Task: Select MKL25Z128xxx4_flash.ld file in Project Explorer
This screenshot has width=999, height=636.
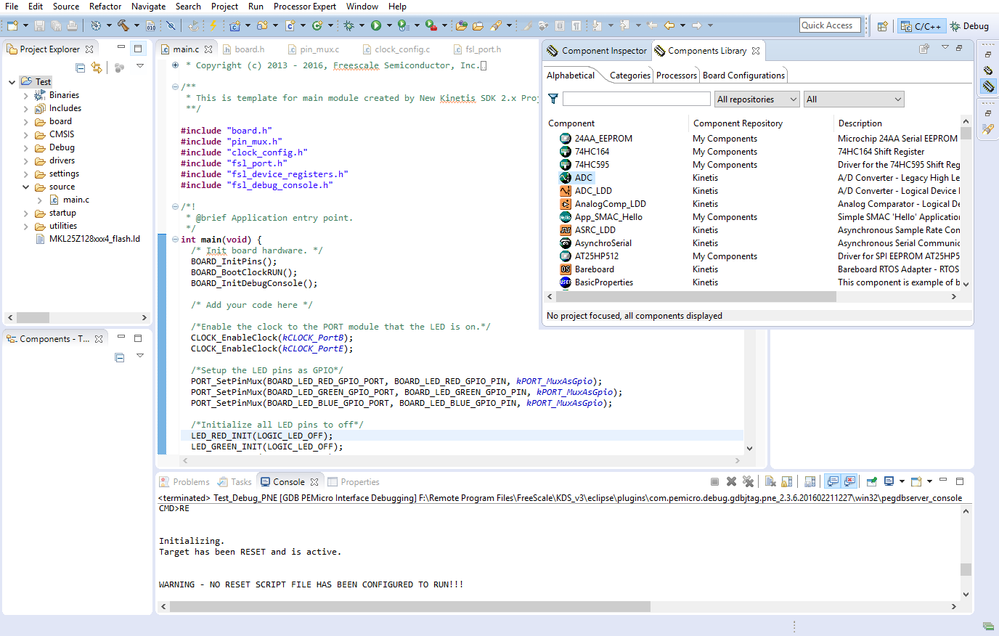Action: click(94, 239)
